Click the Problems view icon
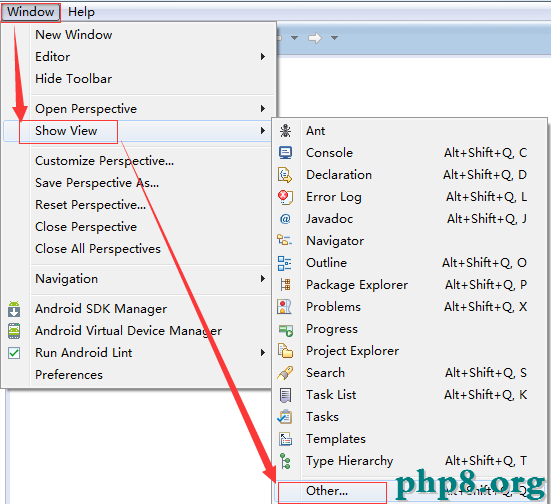Screen dimensions: 551x504 coord(285,307)
